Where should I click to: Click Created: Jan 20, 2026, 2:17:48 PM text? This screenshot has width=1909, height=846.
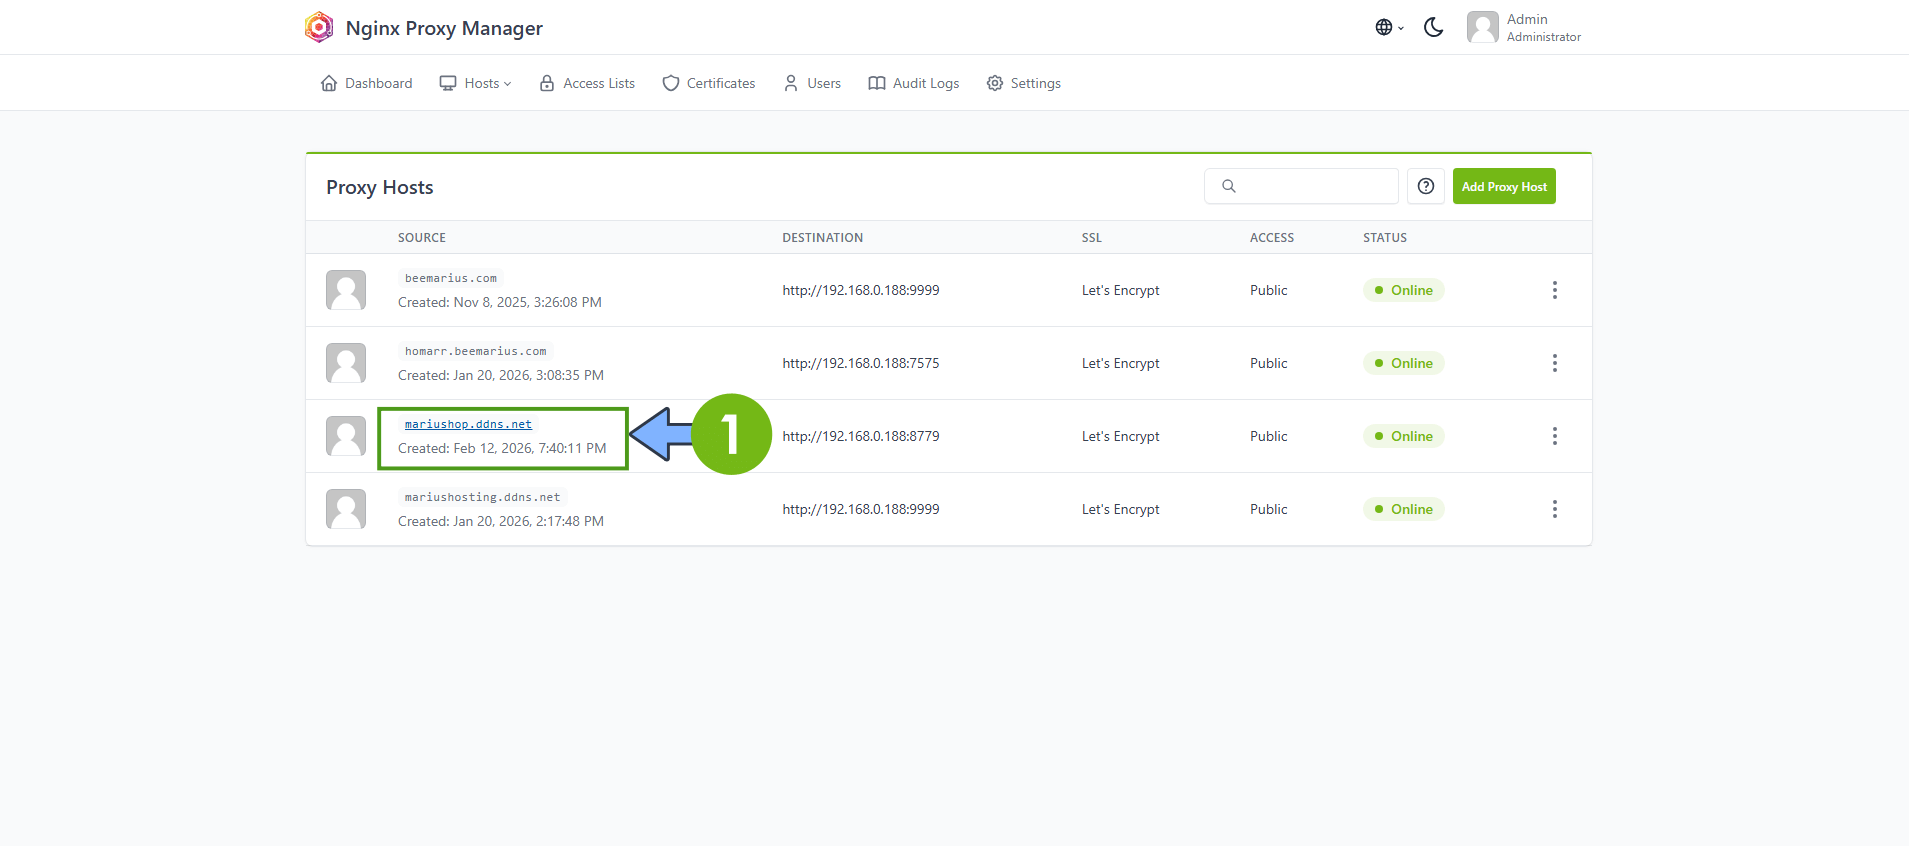coord(501,521)
